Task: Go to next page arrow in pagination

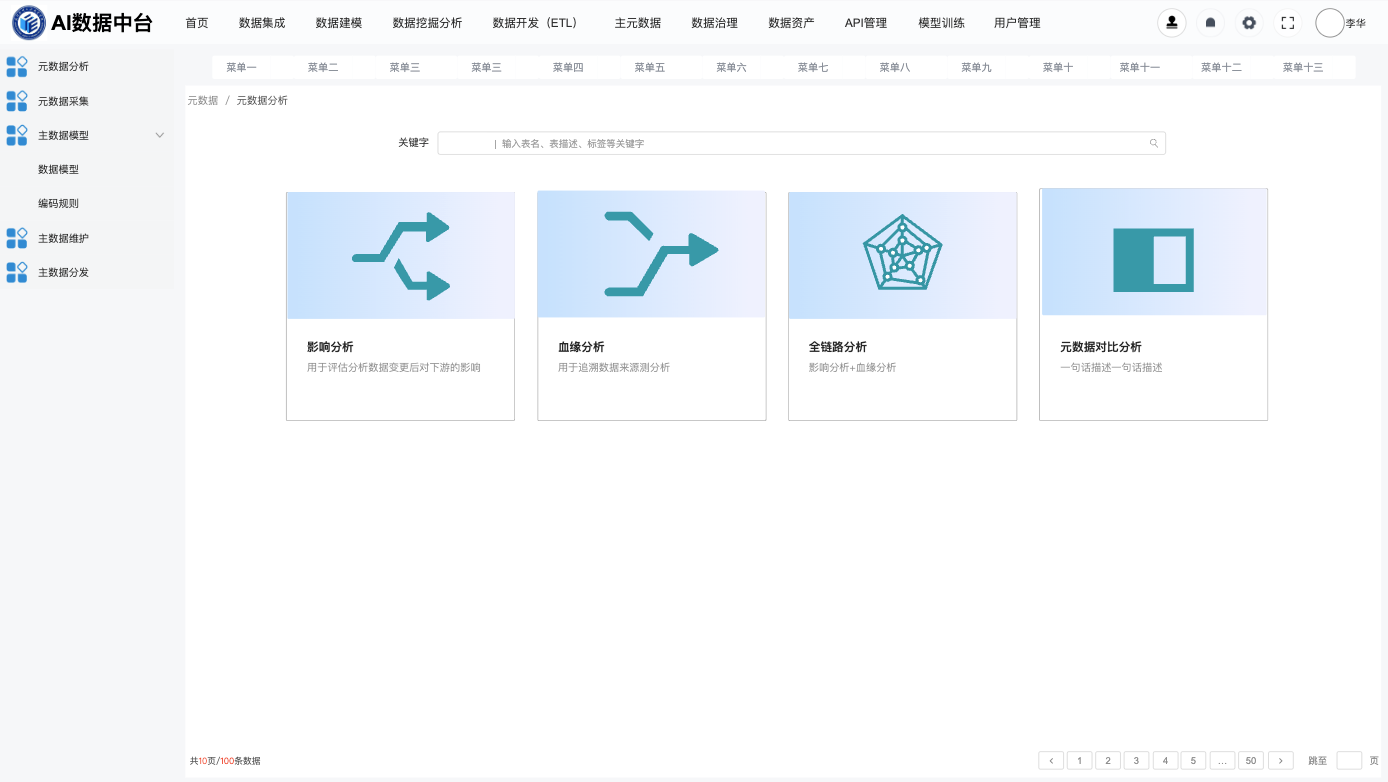Action: (x=1282, y=761)
